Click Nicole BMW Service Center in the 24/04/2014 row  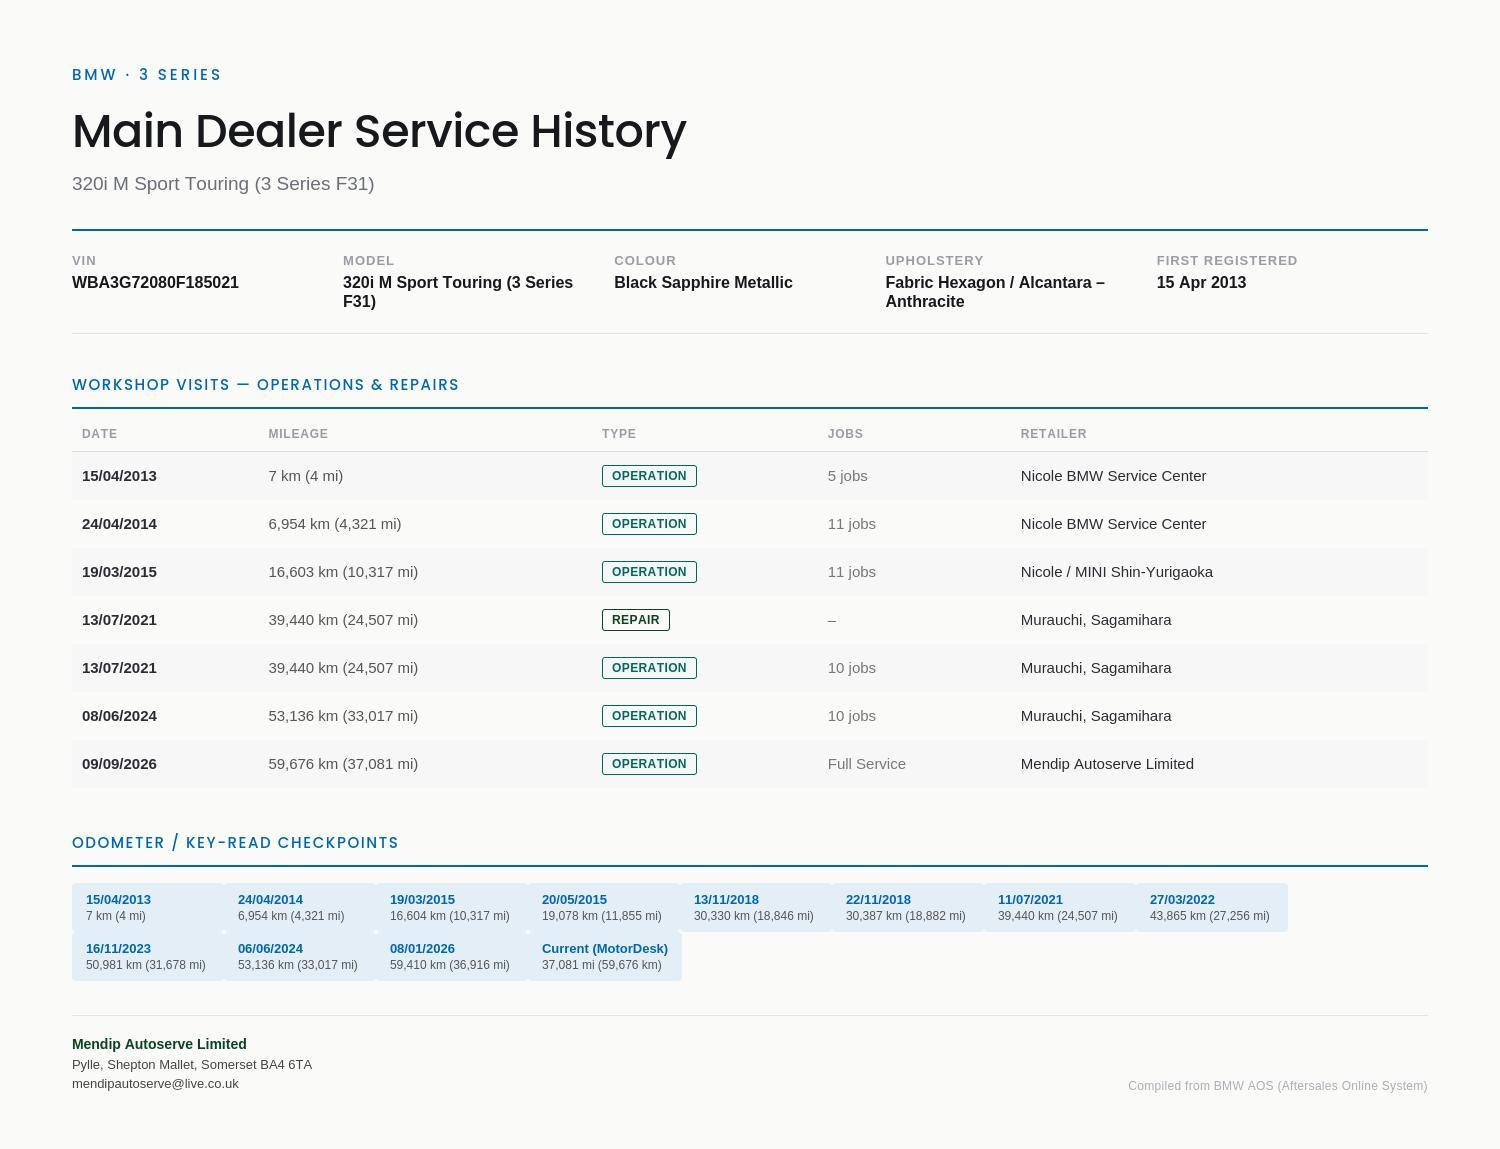(1113, 524)
